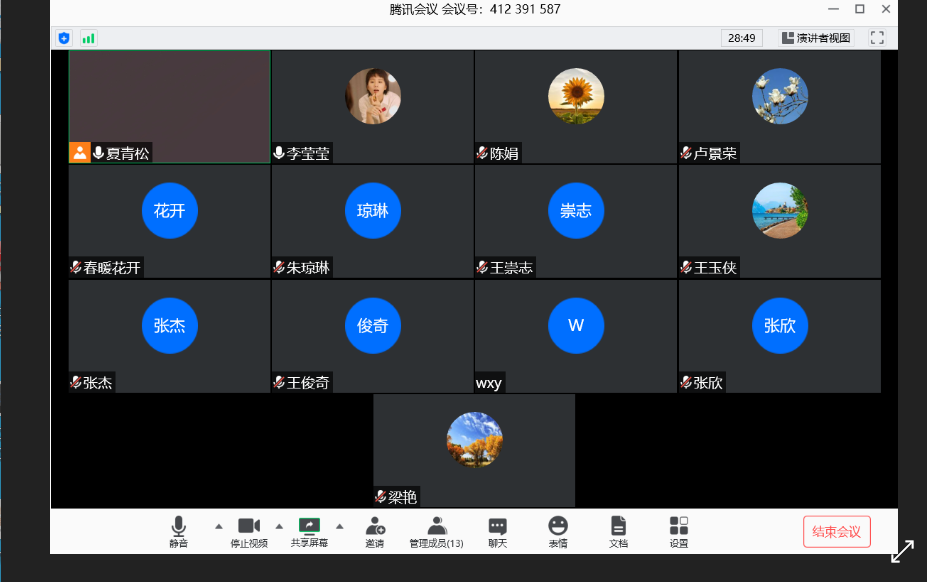Open the settings grid icon
This screenshot has height=582, width=927.
[x=679, y=525]
